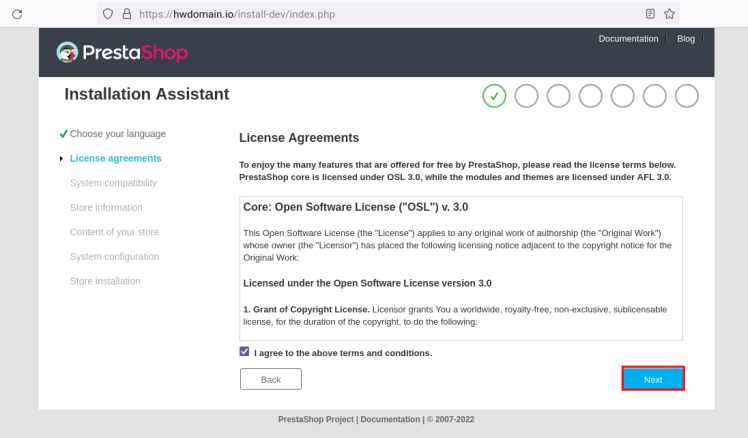This screenshot has width=748, height=438.
Task: Click the PrestaShop logo
Action: (x=123, y=52)
